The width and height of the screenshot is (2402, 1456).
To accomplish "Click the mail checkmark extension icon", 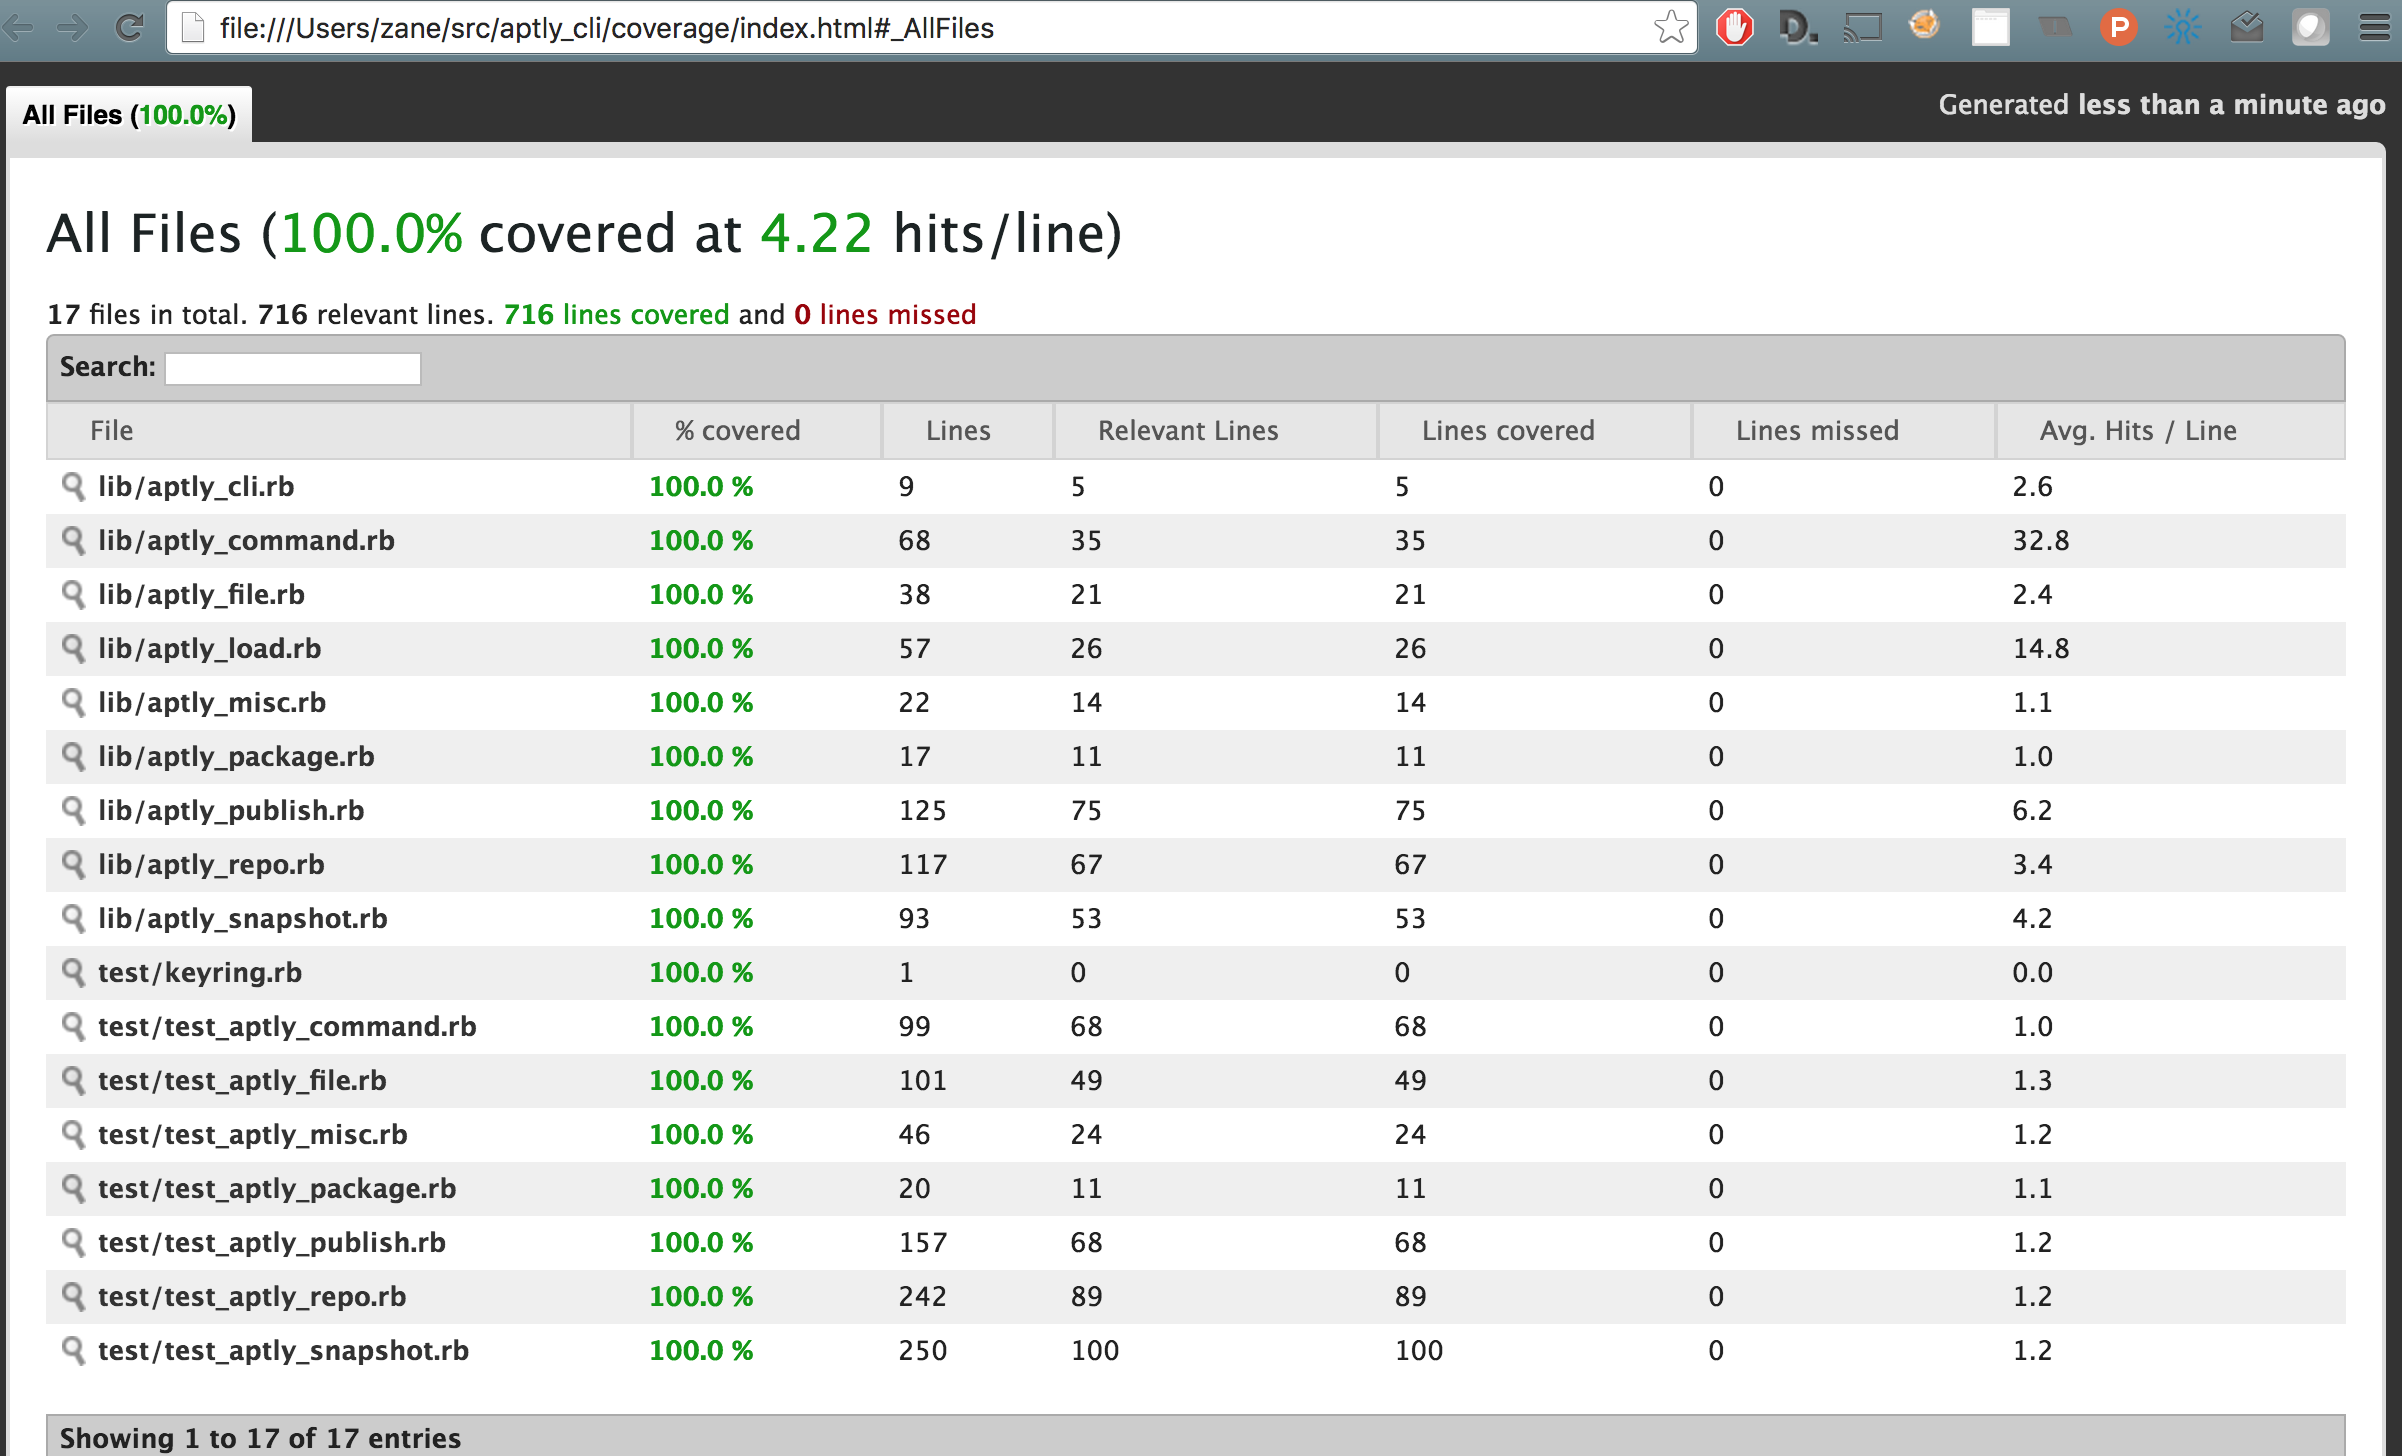I will (2247, 27).
